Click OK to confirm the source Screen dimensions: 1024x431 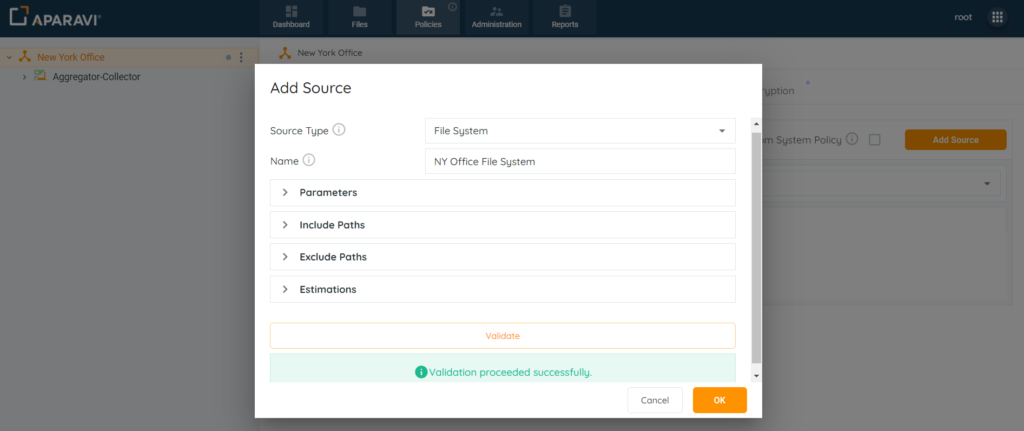[x=719, y=400]
